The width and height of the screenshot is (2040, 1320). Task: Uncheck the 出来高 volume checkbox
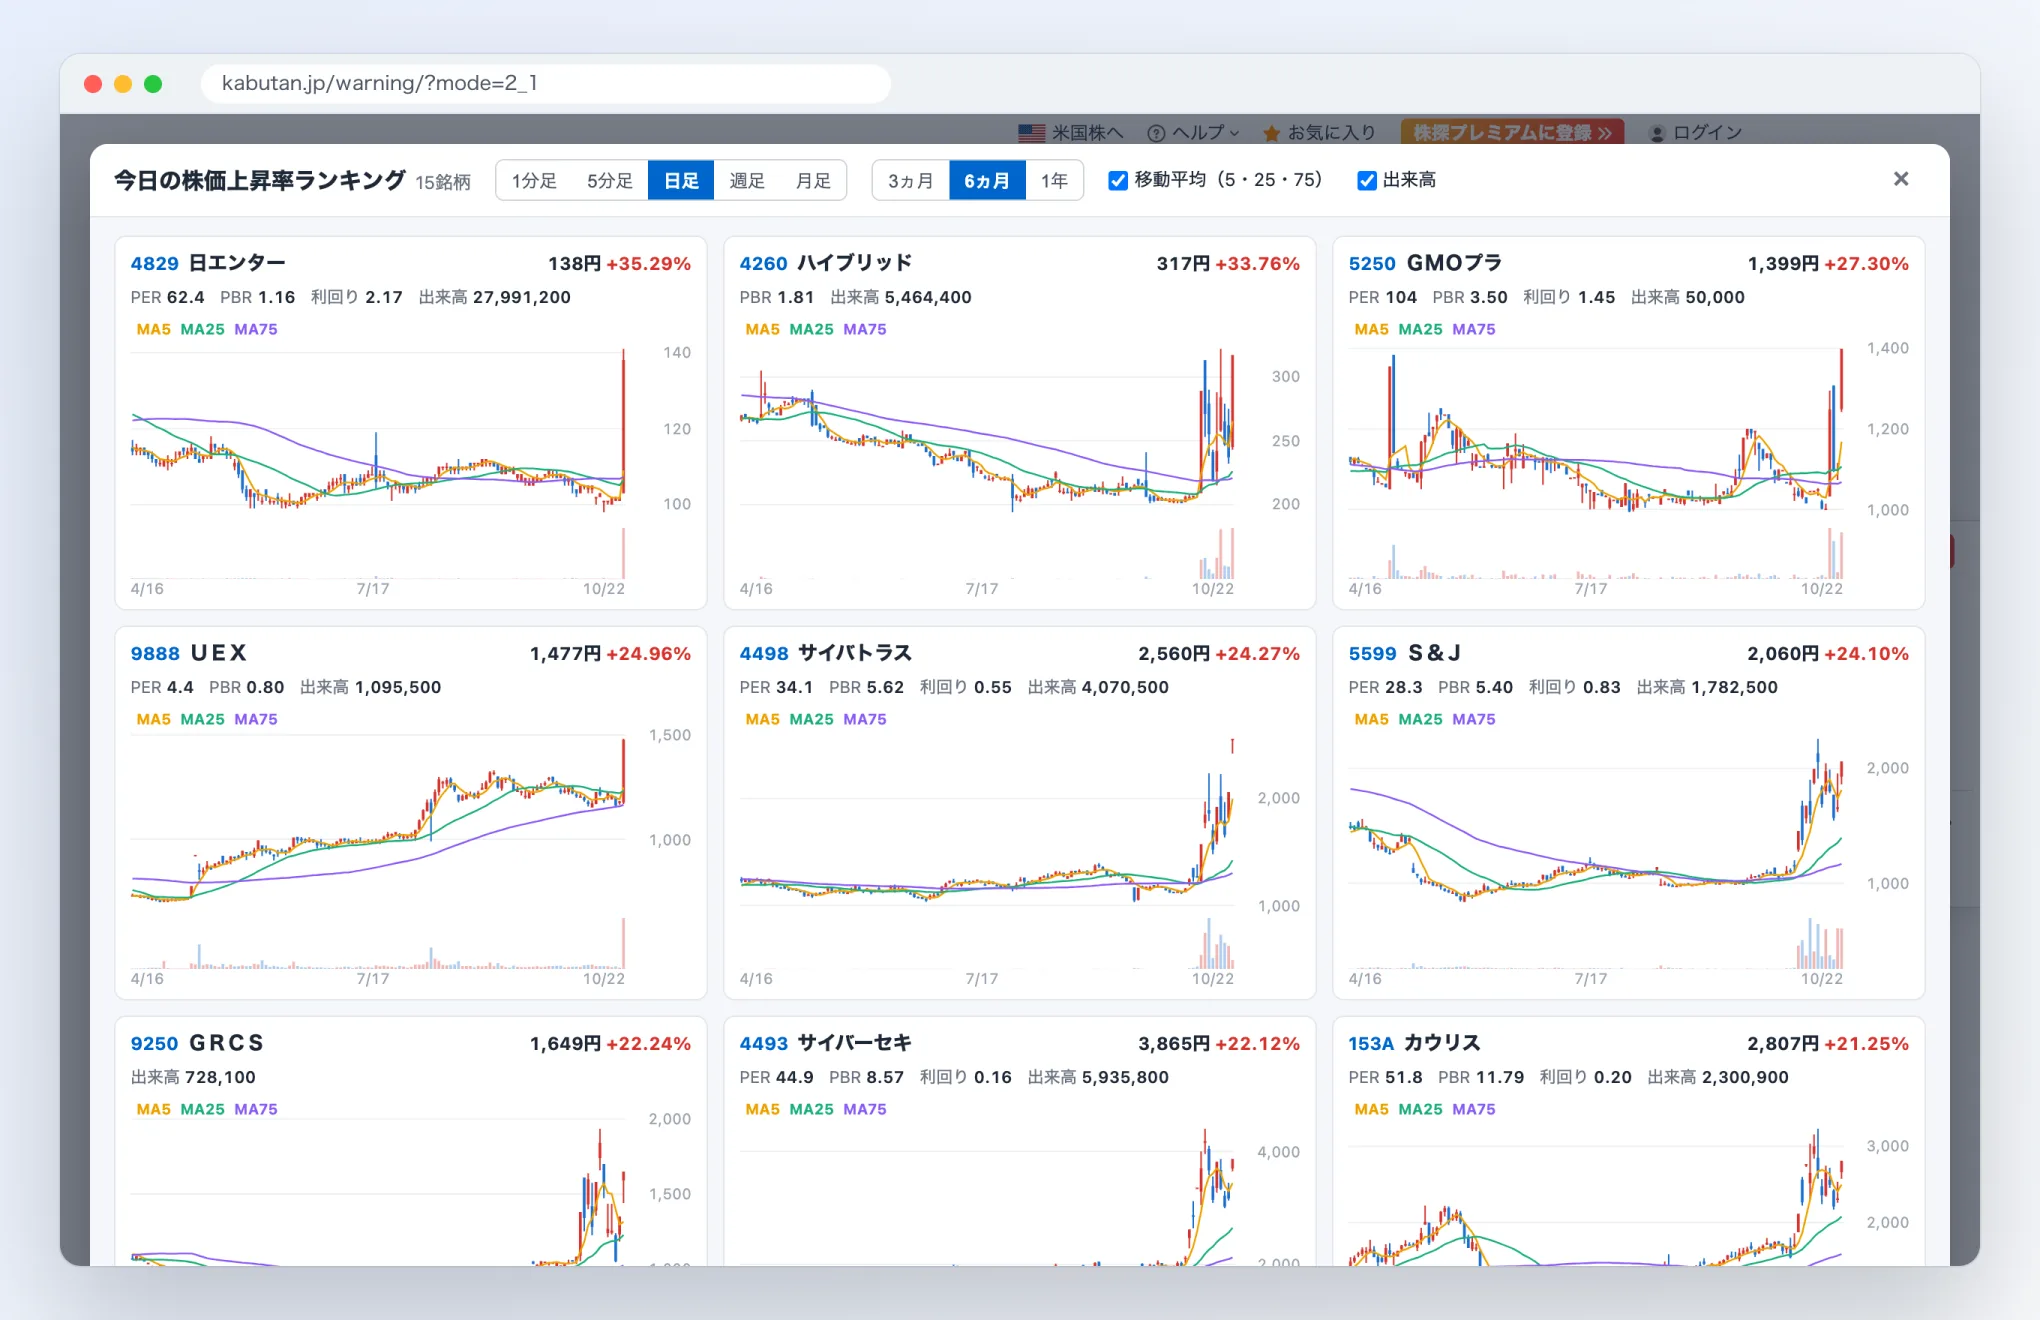pyautogui.click(x=1366, y=180)
